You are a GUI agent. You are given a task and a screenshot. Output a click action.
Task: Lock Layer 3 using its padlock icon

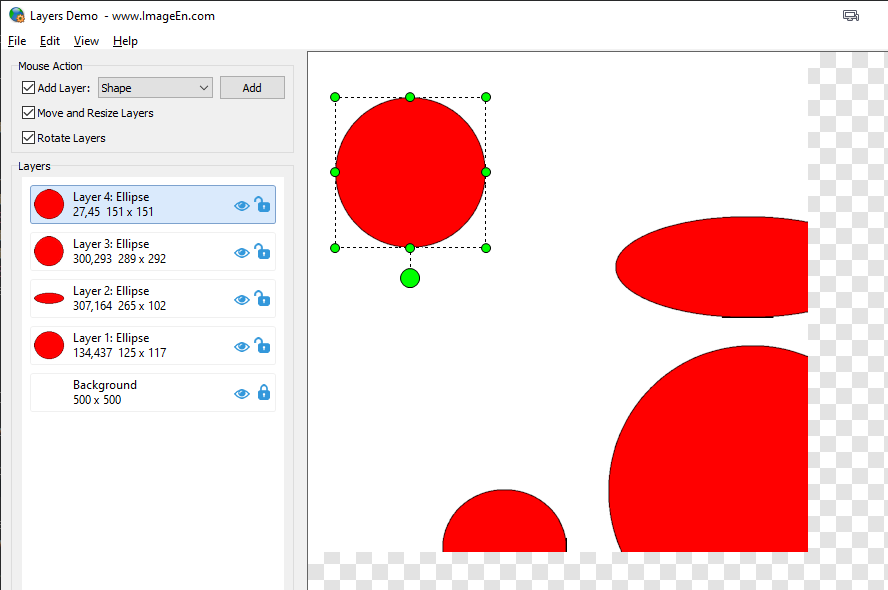click(262, 251)
